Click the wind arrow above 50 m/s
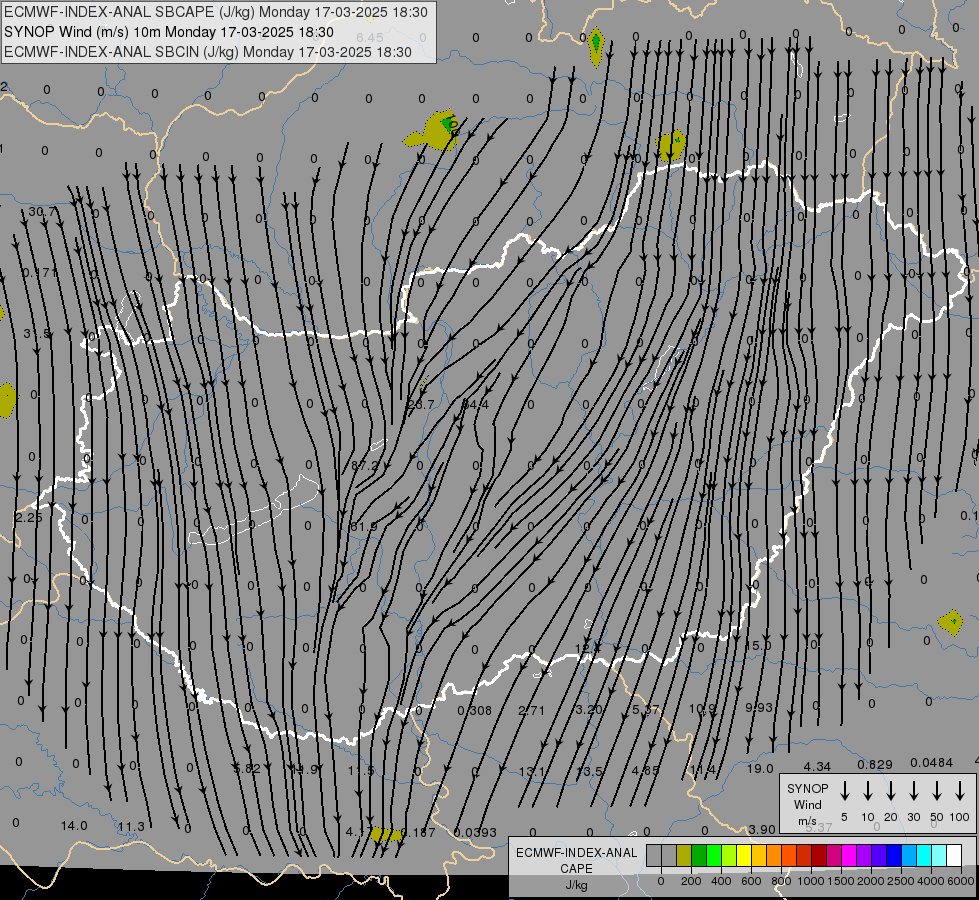The image size is (979, 900). click(937, 791)
